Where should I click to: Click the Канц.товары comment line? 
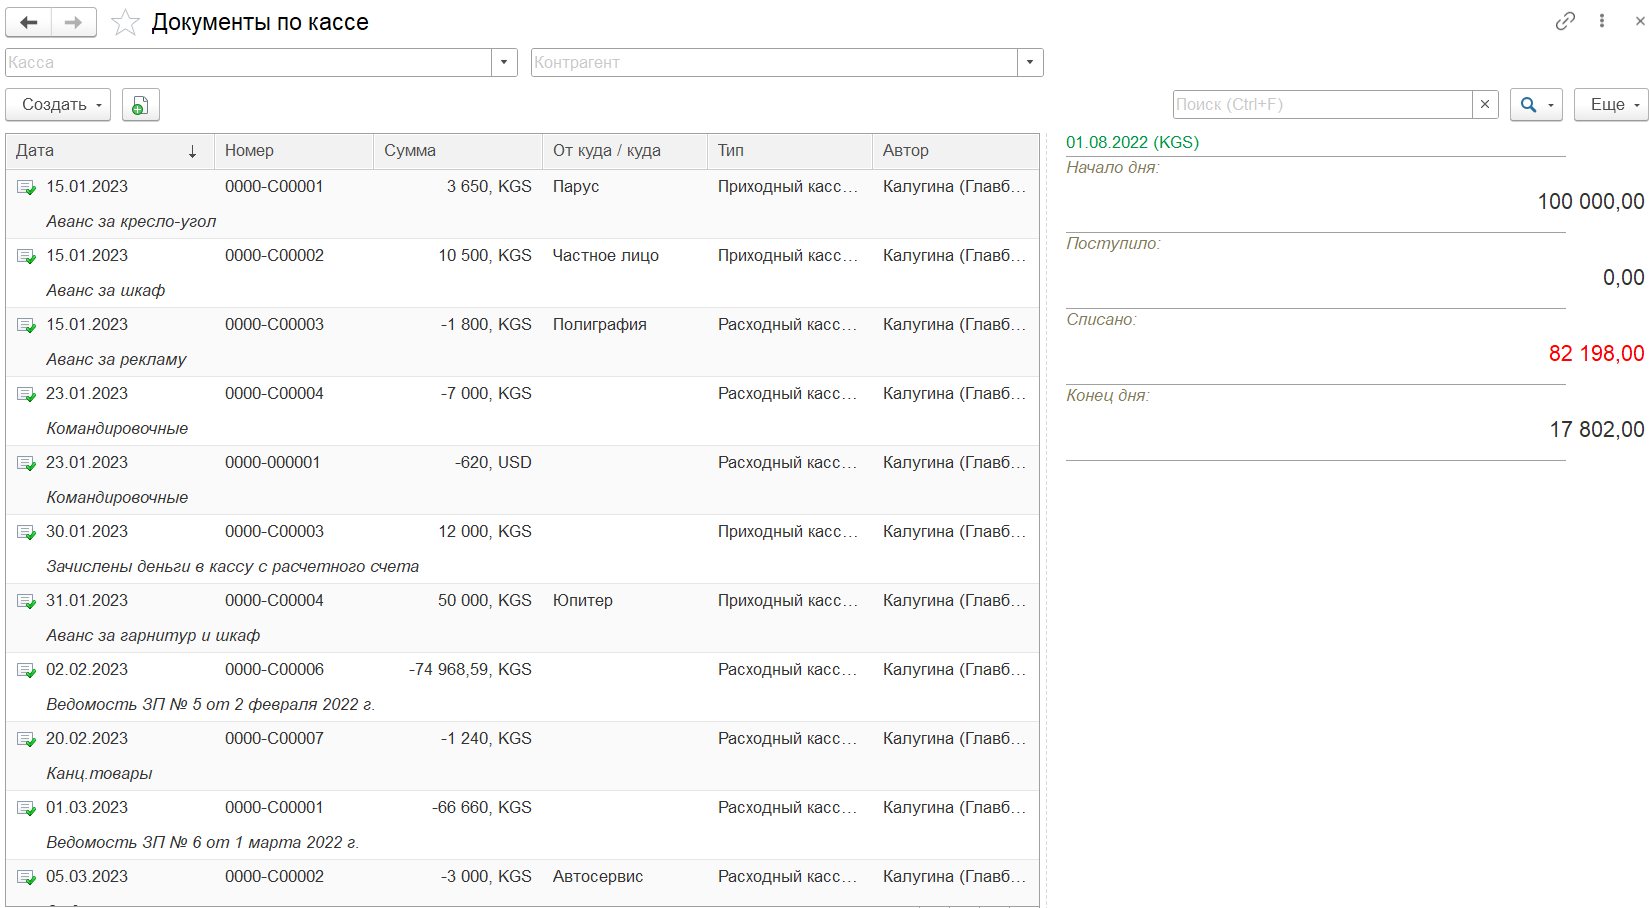(x=99, y=774)
